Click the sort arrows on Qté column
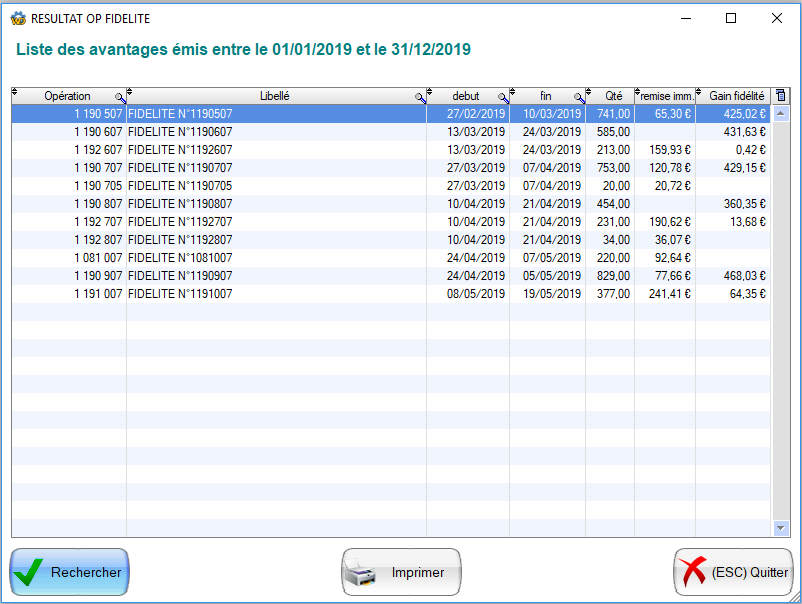 pos(589,93)
